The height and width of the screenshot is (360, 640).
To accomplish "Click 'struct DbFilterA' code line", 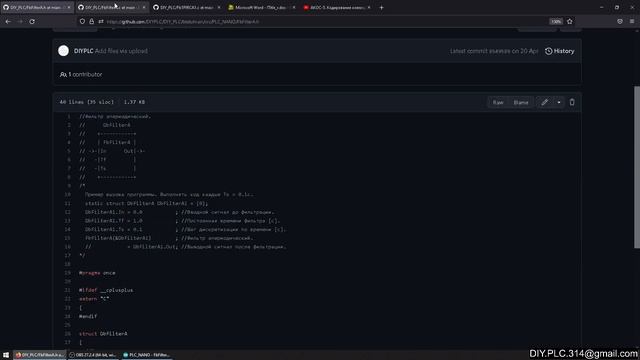I will point(103,333).
